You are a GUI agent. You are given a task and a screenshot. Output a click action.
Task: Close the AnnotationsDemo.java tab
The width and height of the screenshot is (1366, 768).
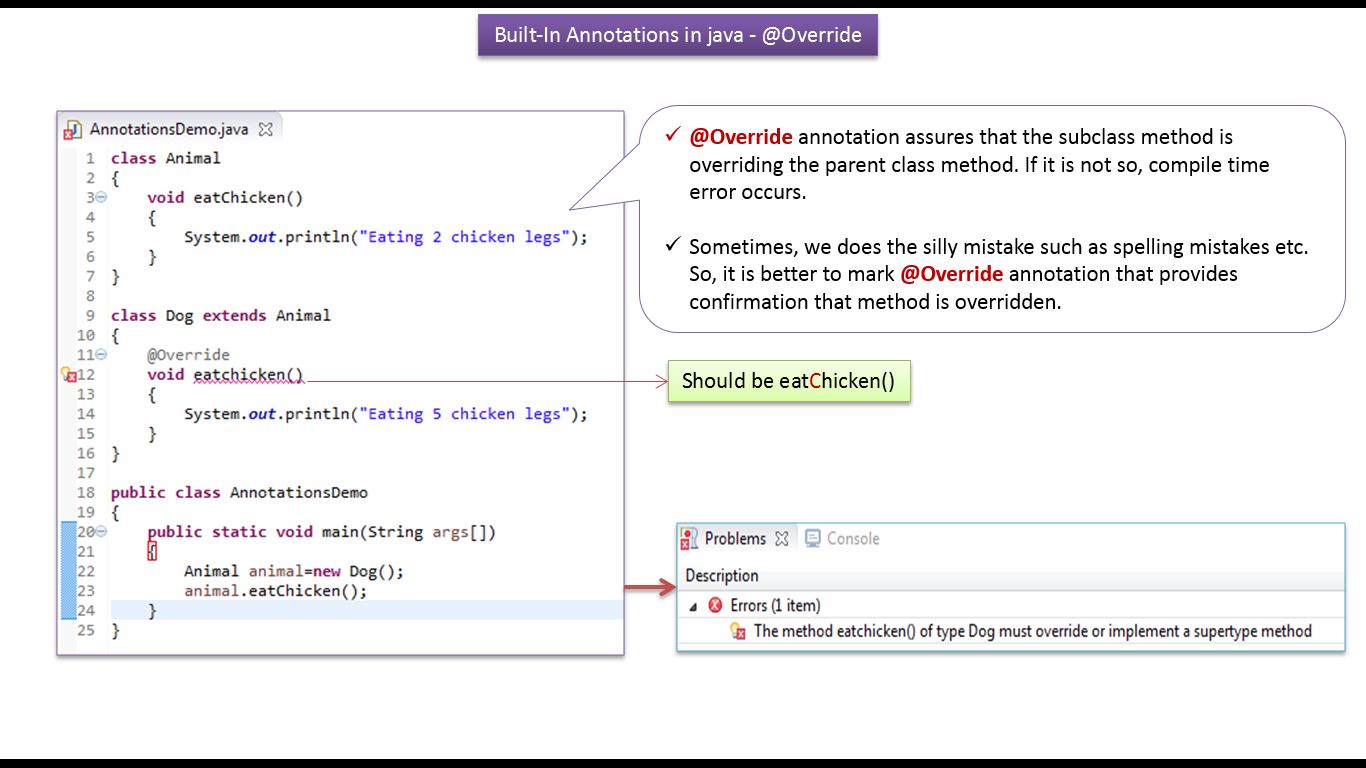point(265,129)
